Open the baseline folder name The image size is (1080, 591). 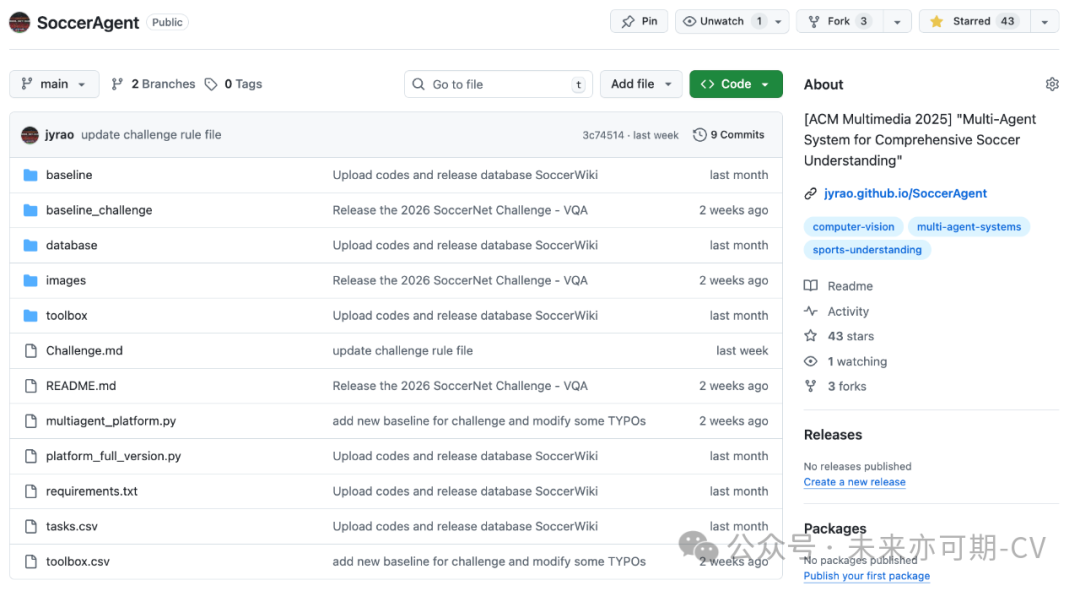click(x=69, y=175)
